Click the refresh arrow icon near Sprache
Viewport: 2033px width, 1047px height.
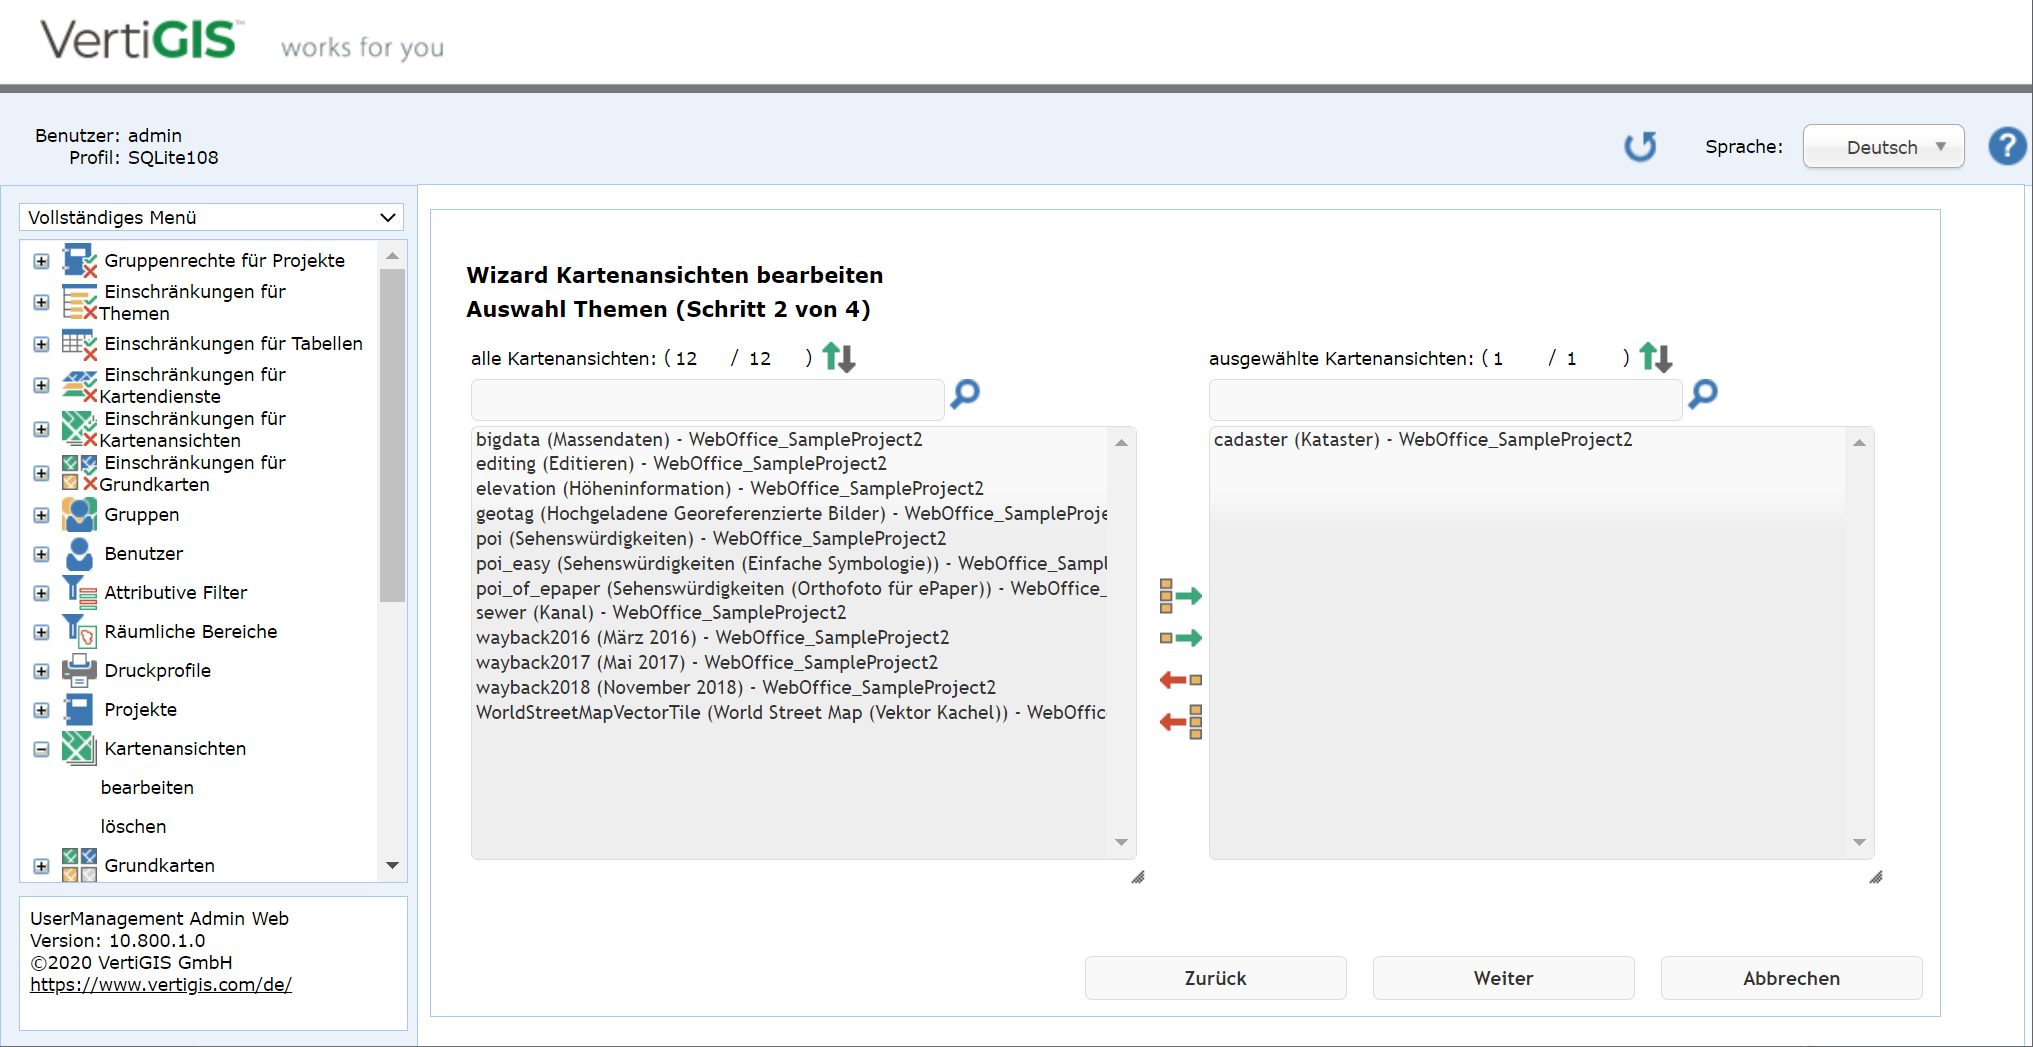(1639, 147)
